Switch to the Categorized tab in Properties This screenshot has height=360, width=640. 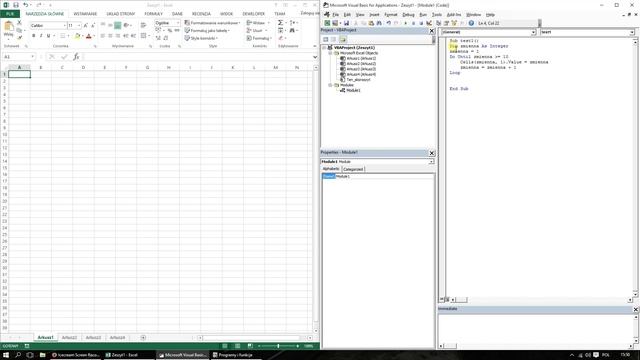tap(353, 169)
